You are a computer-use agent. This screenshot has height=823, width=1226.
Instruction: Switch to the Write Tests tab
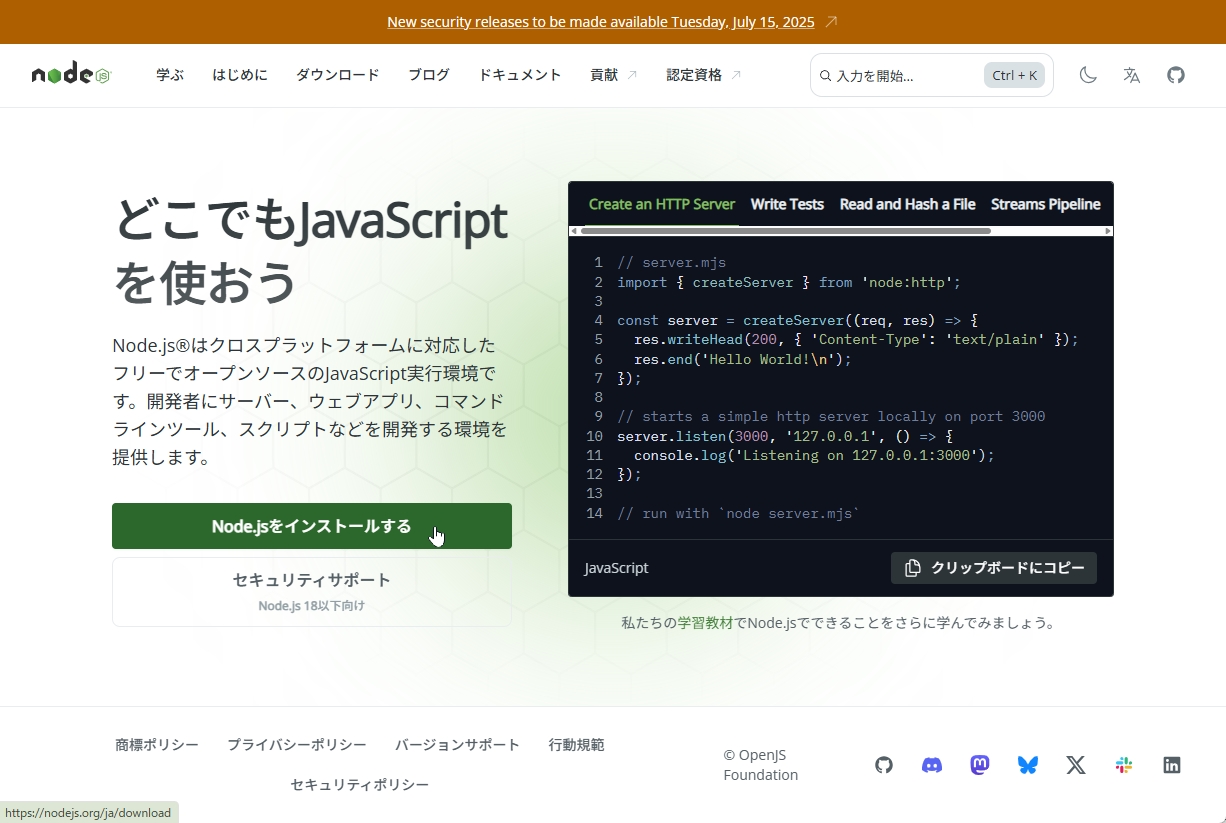787,204
